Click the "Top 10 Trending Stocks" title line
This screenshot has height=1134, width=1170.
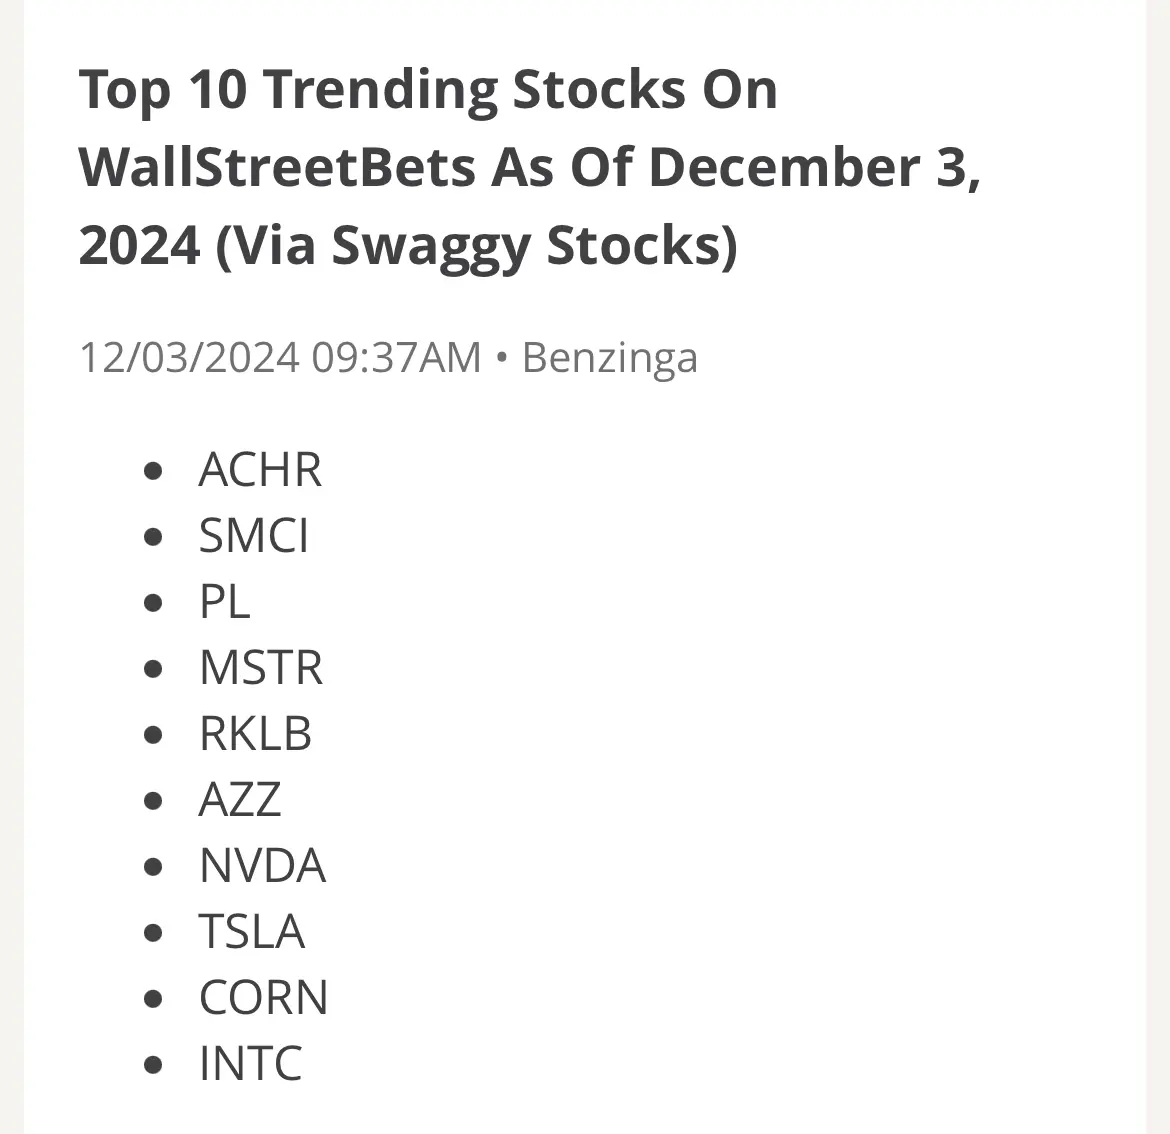428,90
